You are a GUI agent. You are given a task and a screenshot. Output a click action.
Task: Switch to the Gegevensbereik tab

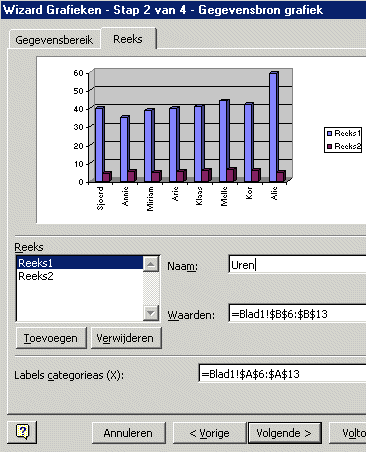click(54, 40)
